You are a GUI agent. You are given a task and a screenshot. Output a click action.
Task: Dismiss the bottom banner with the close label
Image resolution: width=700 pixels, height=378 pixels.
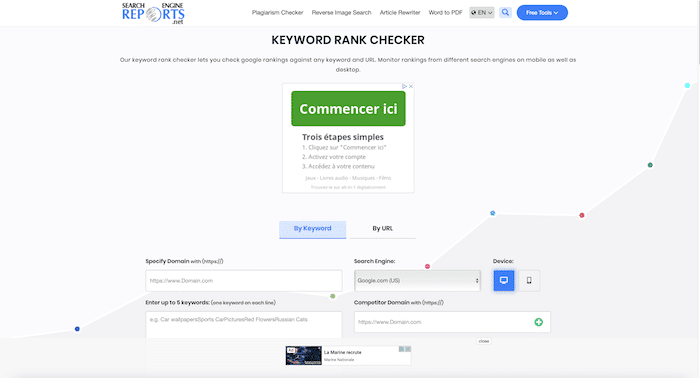(x=483, y=341)
